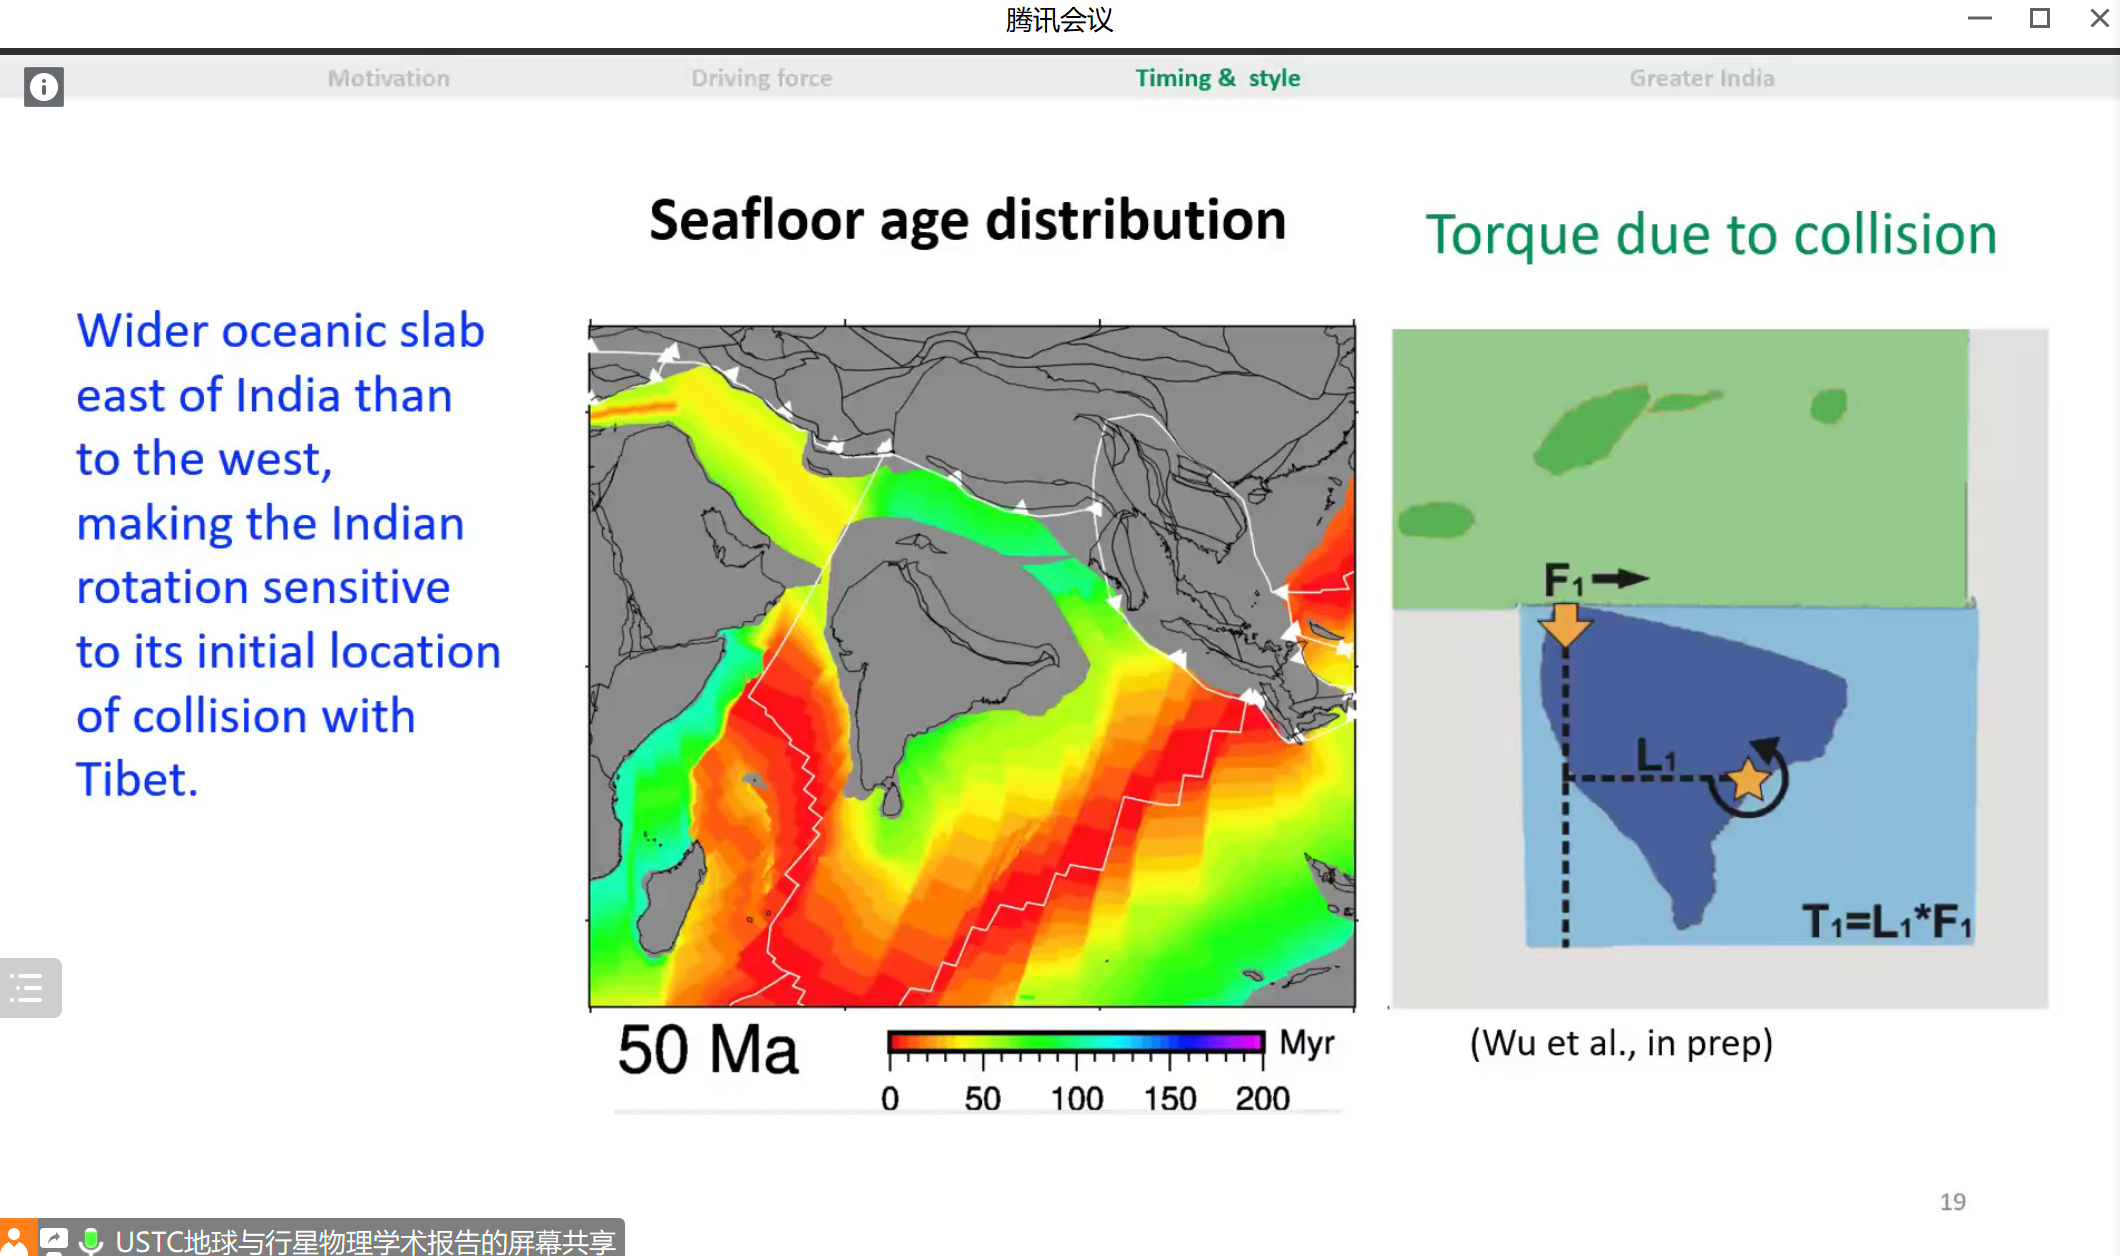Click the screen share icon in bottom bar

(55, 1240)
